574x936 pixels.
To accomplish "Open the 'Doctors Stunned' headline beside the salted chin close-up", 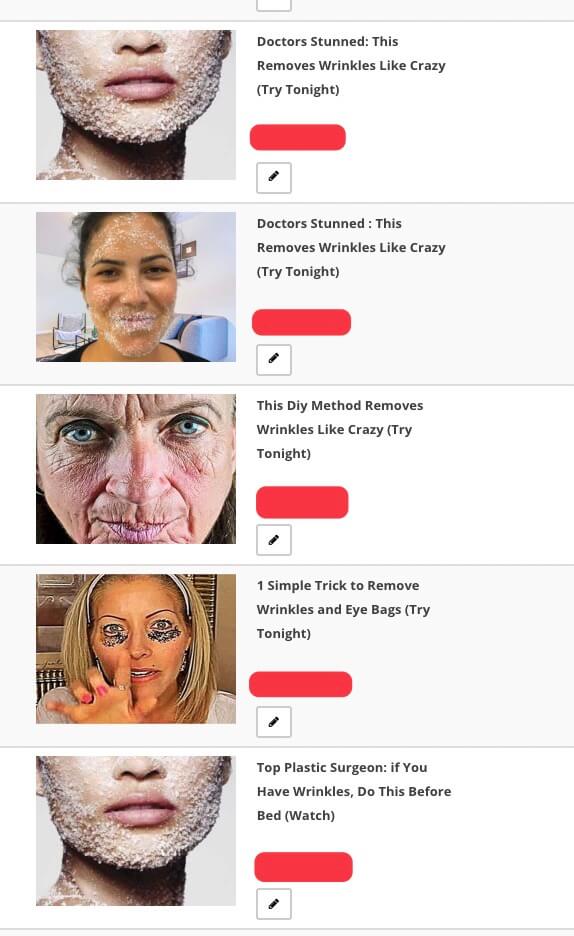I will click(351, 65).
